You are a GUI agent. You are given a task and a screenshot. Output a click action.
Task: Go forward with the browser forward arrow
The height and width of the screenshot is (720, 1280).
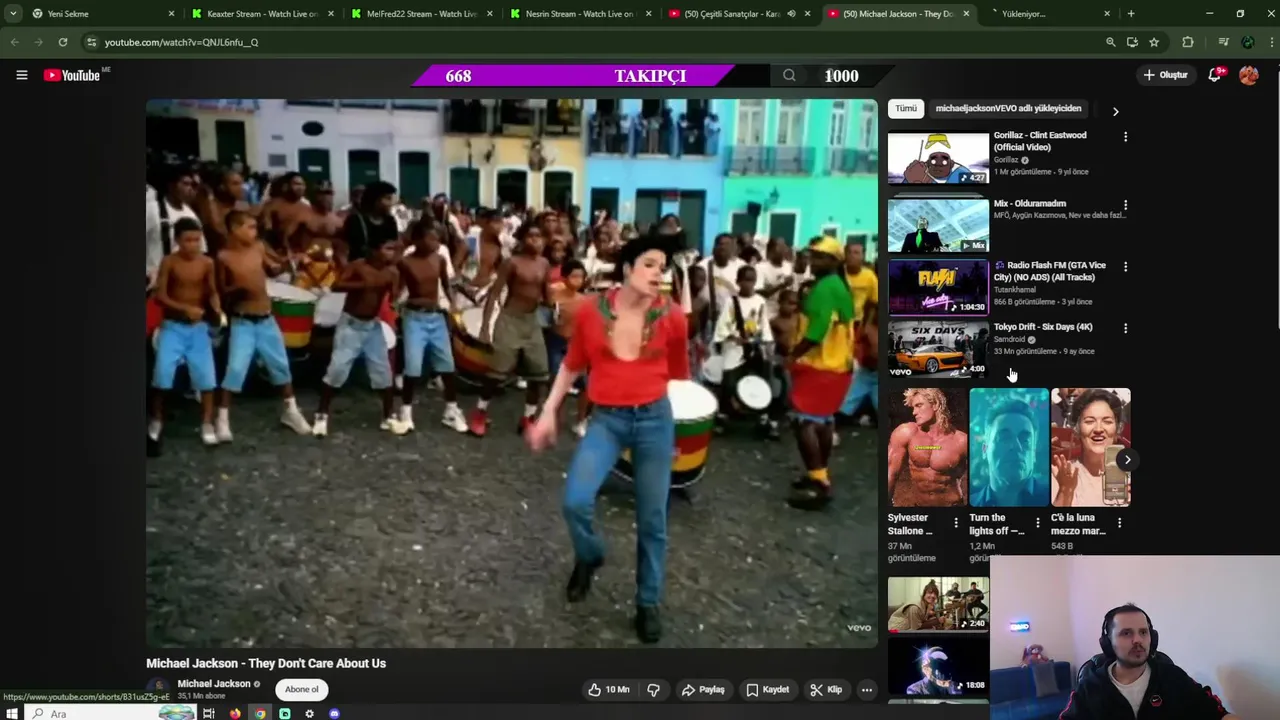[x=38, y=42]
